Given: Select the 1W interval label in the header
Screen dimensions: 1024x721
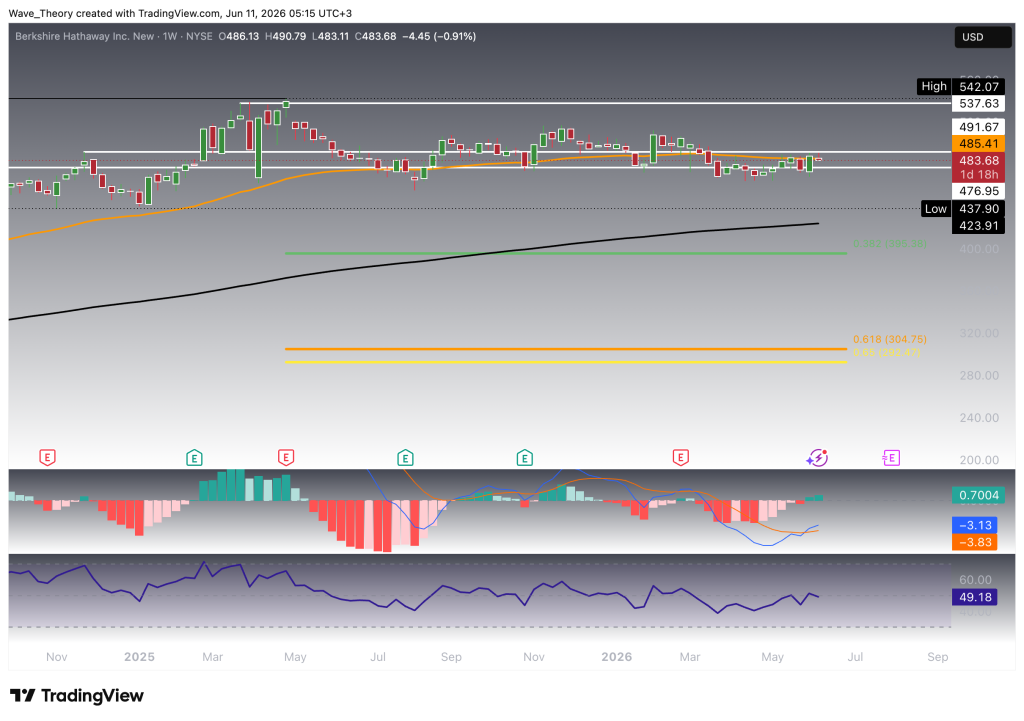Looking at the screenshot, I should [x=170, y=37].
